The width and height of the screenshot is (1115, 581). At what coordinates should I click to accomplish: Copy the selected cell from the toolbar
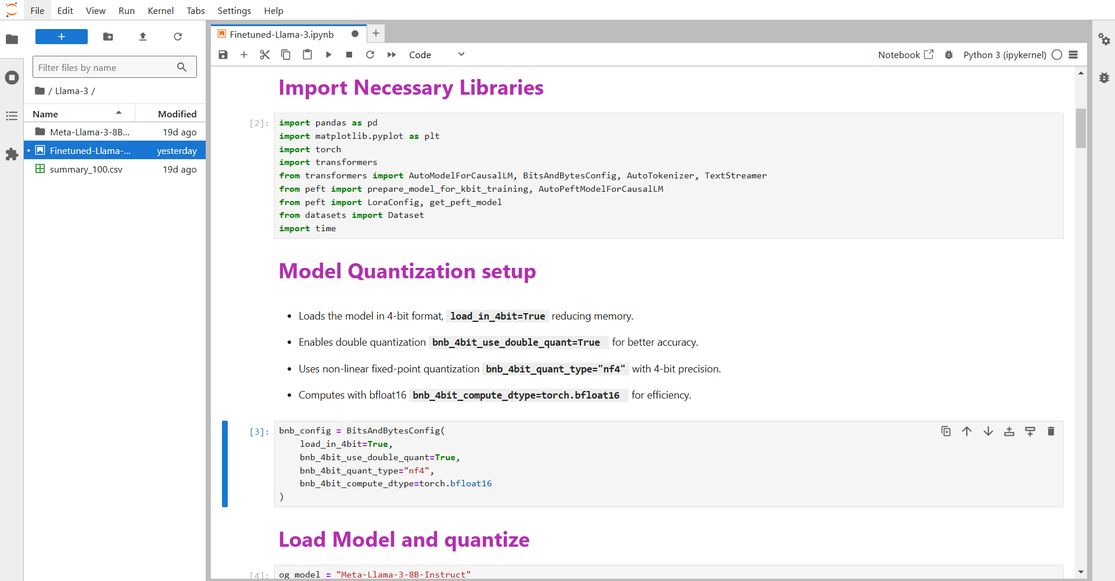point(286,55)
